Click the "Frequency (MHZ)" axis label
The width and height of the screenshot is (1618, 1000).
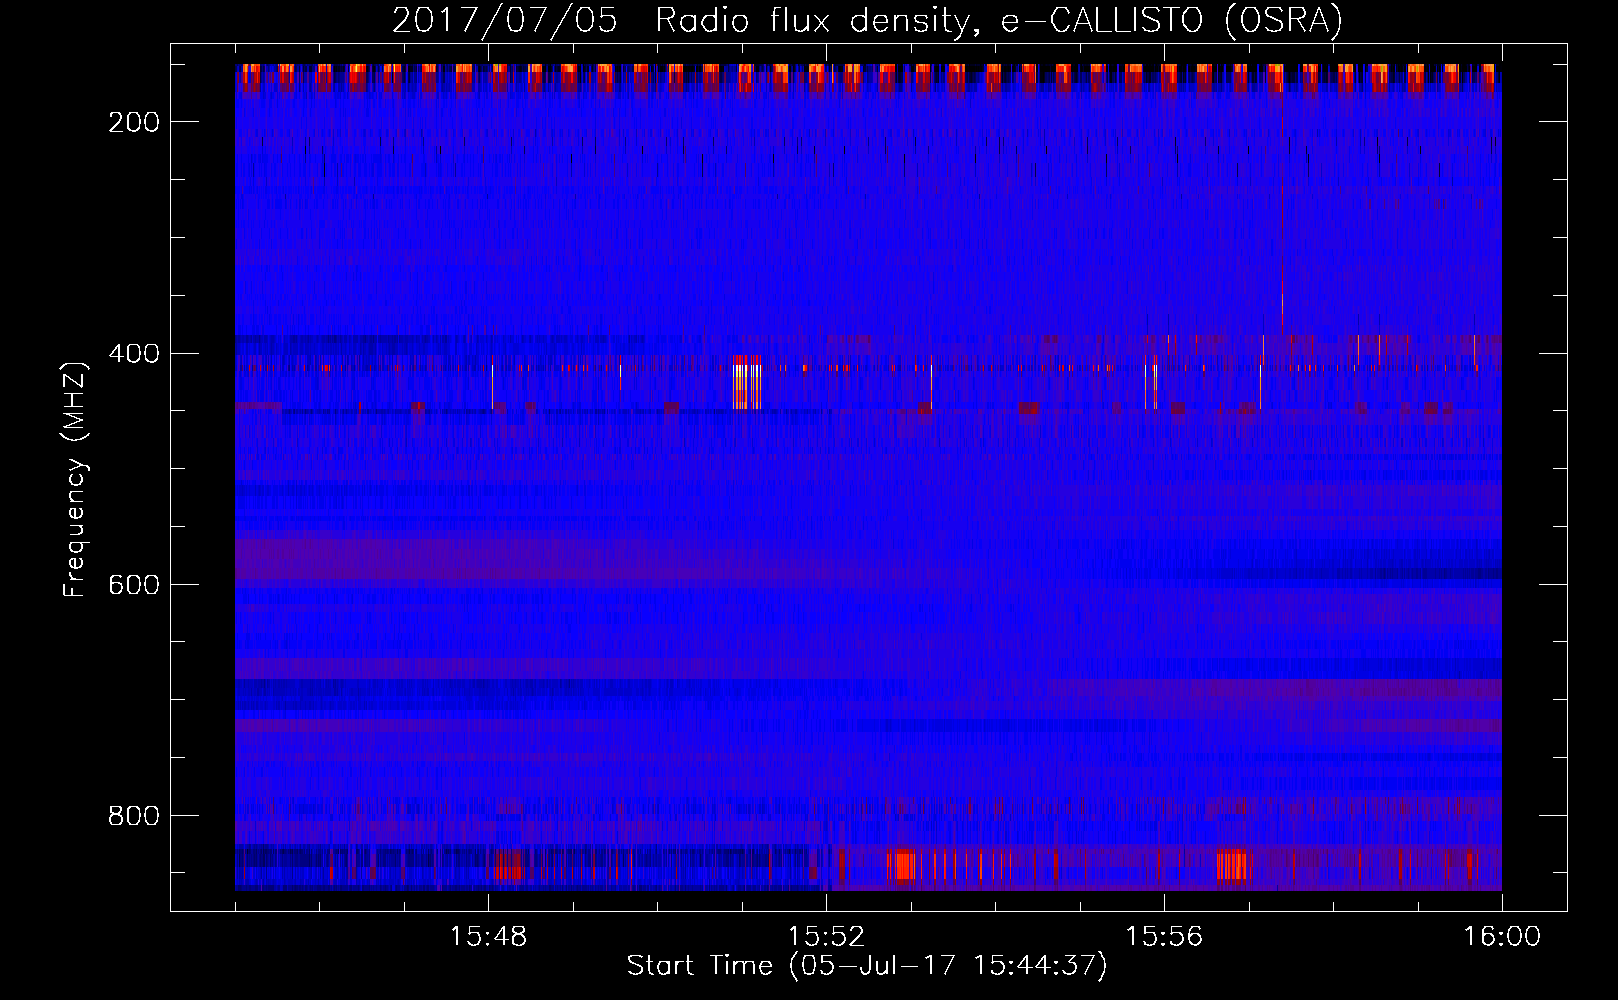tap(75, 479)
